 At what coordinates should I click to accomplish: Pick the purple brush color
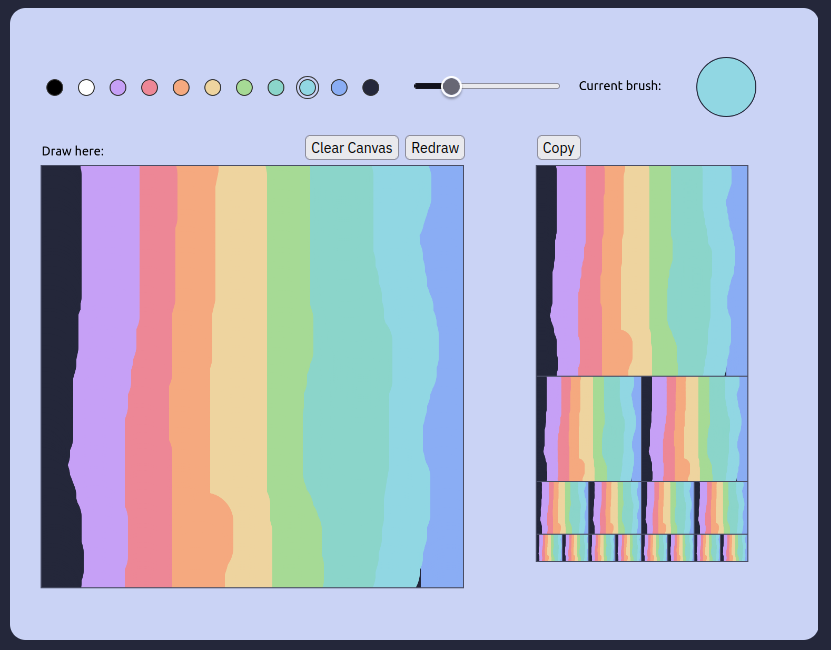coord(118,88)
